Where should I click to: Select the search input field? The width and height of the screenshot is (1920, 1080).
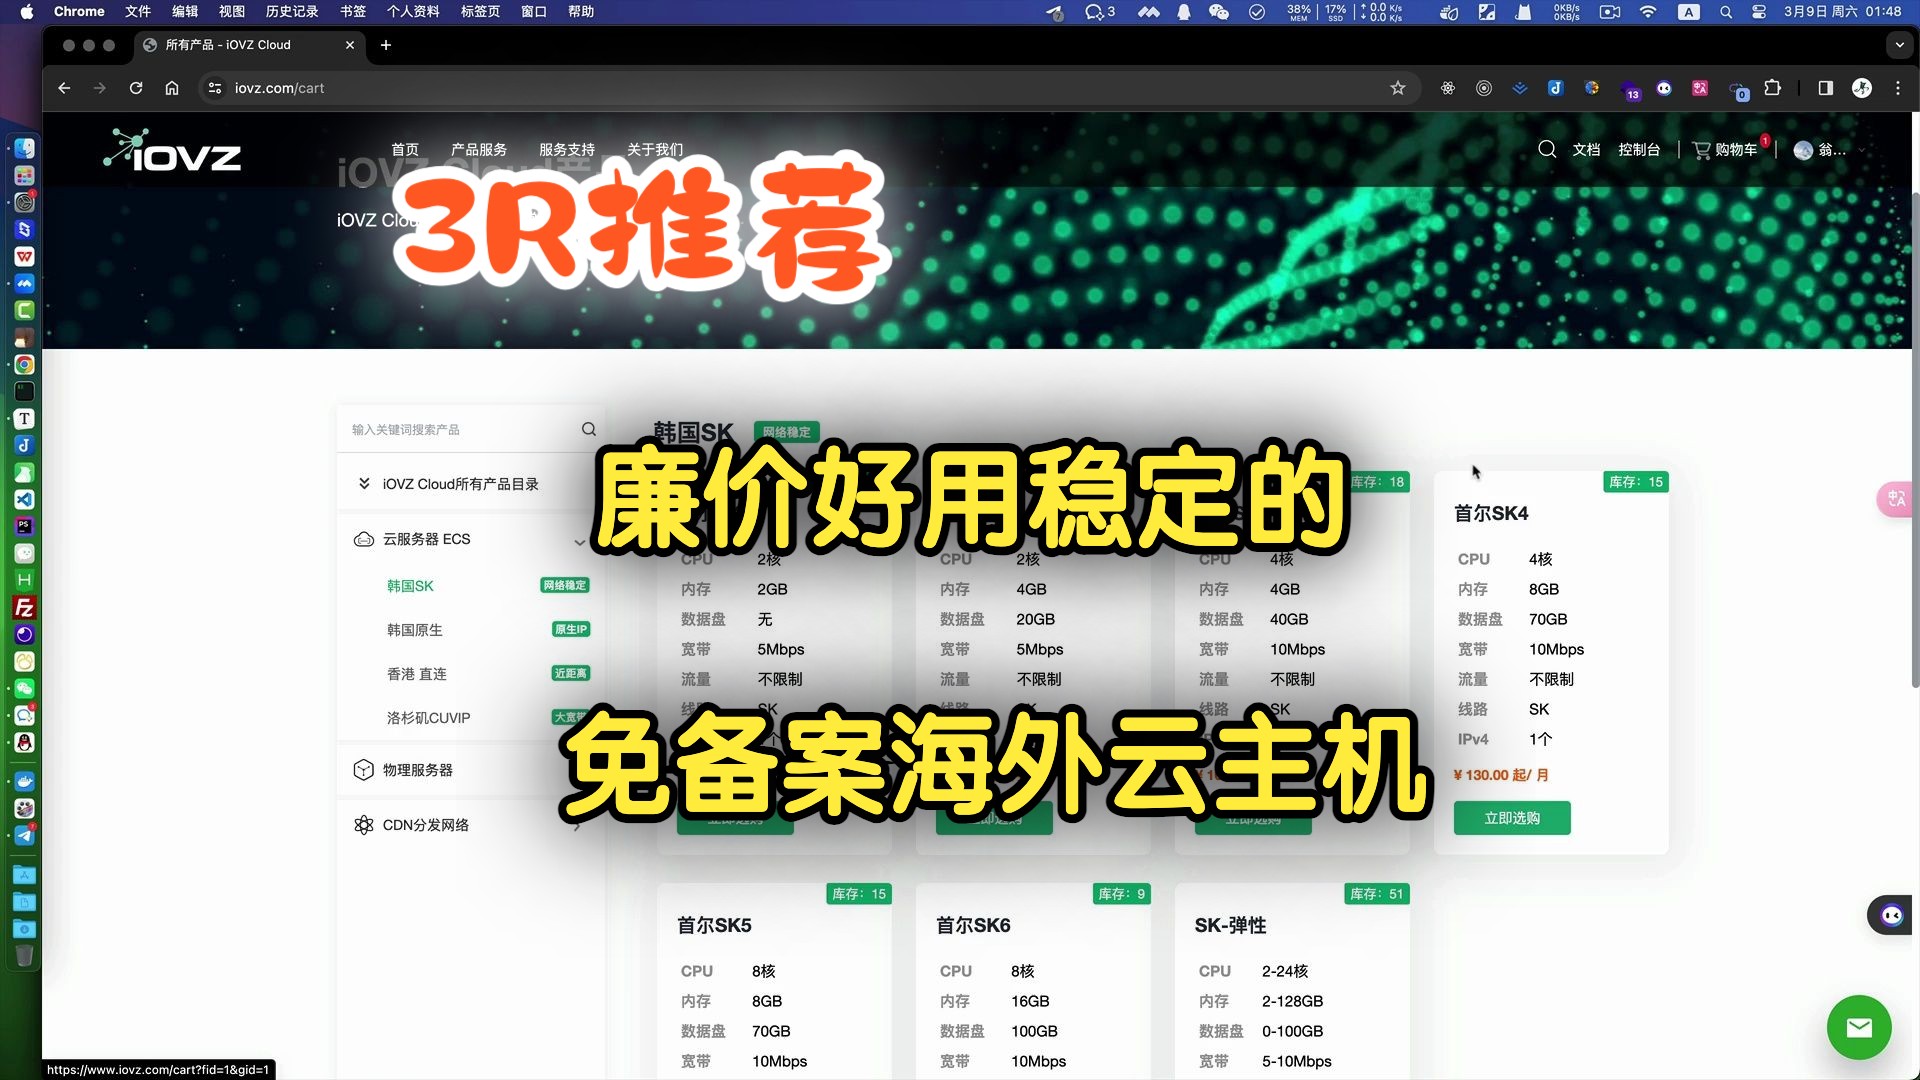click(460, 429)
